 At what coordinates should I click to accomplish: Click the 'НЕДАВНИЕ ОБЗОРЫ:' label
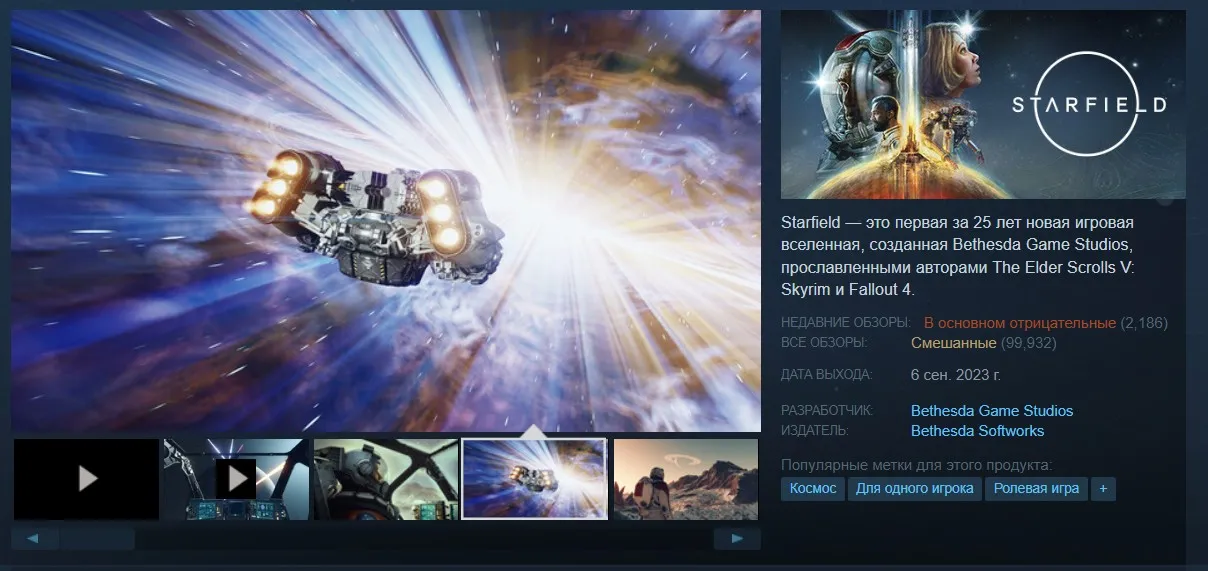tap(845, 323)
